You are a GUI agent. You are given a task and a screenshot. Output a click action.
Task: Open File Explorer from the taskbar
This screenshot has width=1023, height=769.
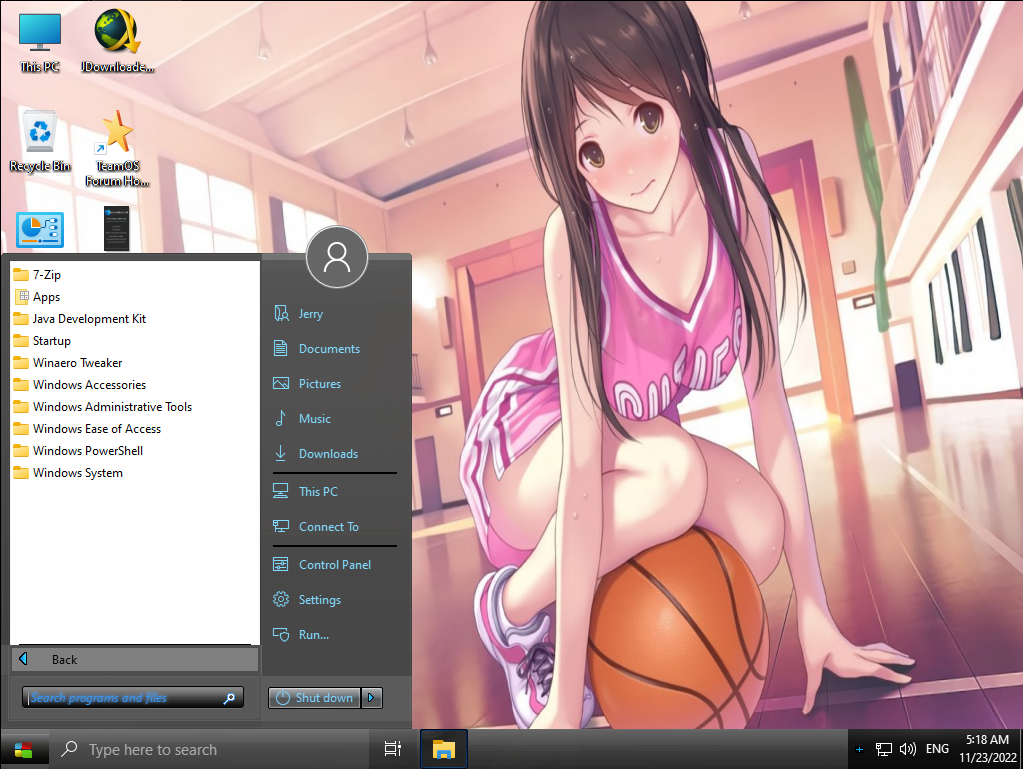point(444,749)
